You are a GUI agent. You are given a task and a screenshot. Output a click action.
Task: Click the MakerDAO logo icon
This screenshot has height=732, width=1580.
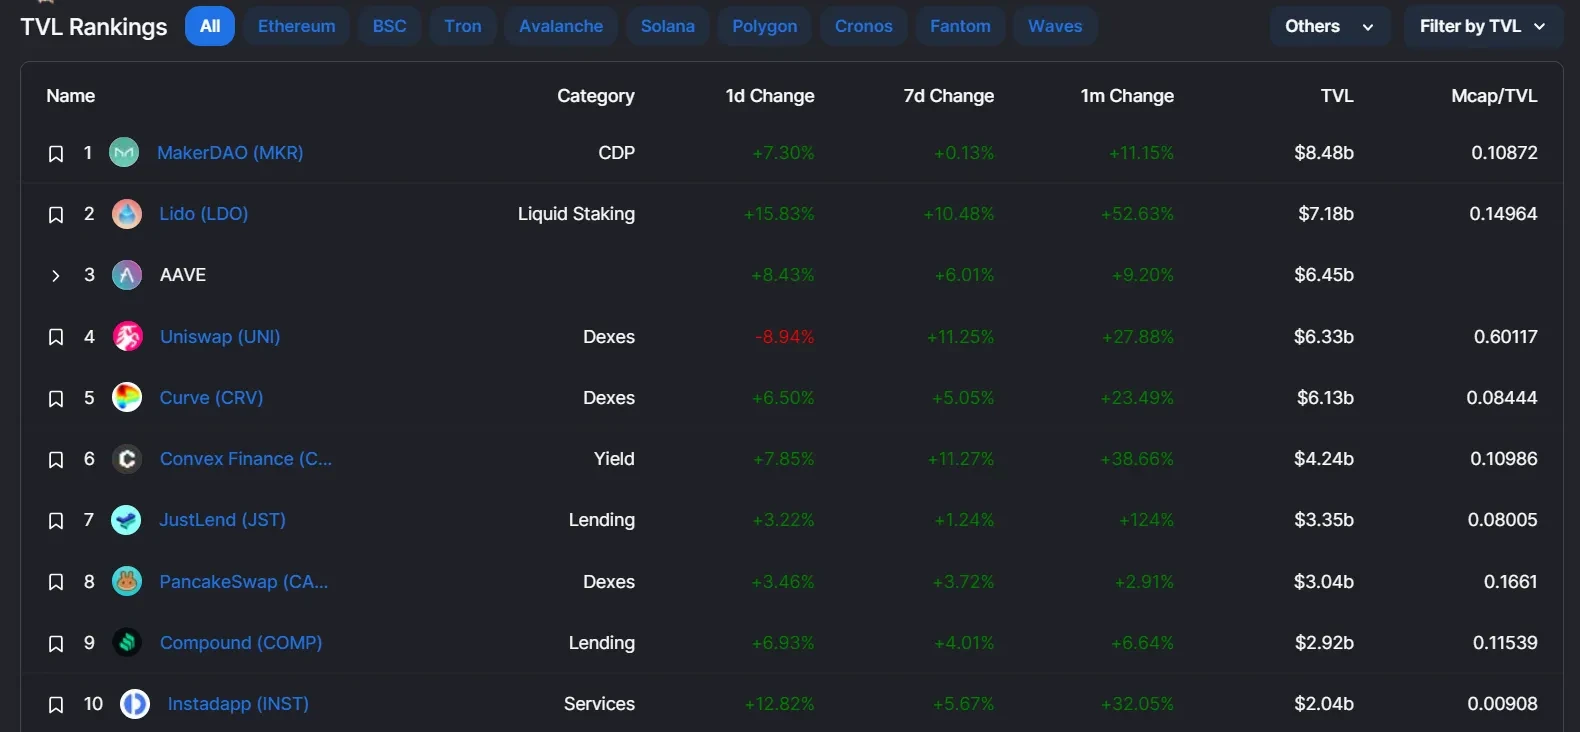124,153
